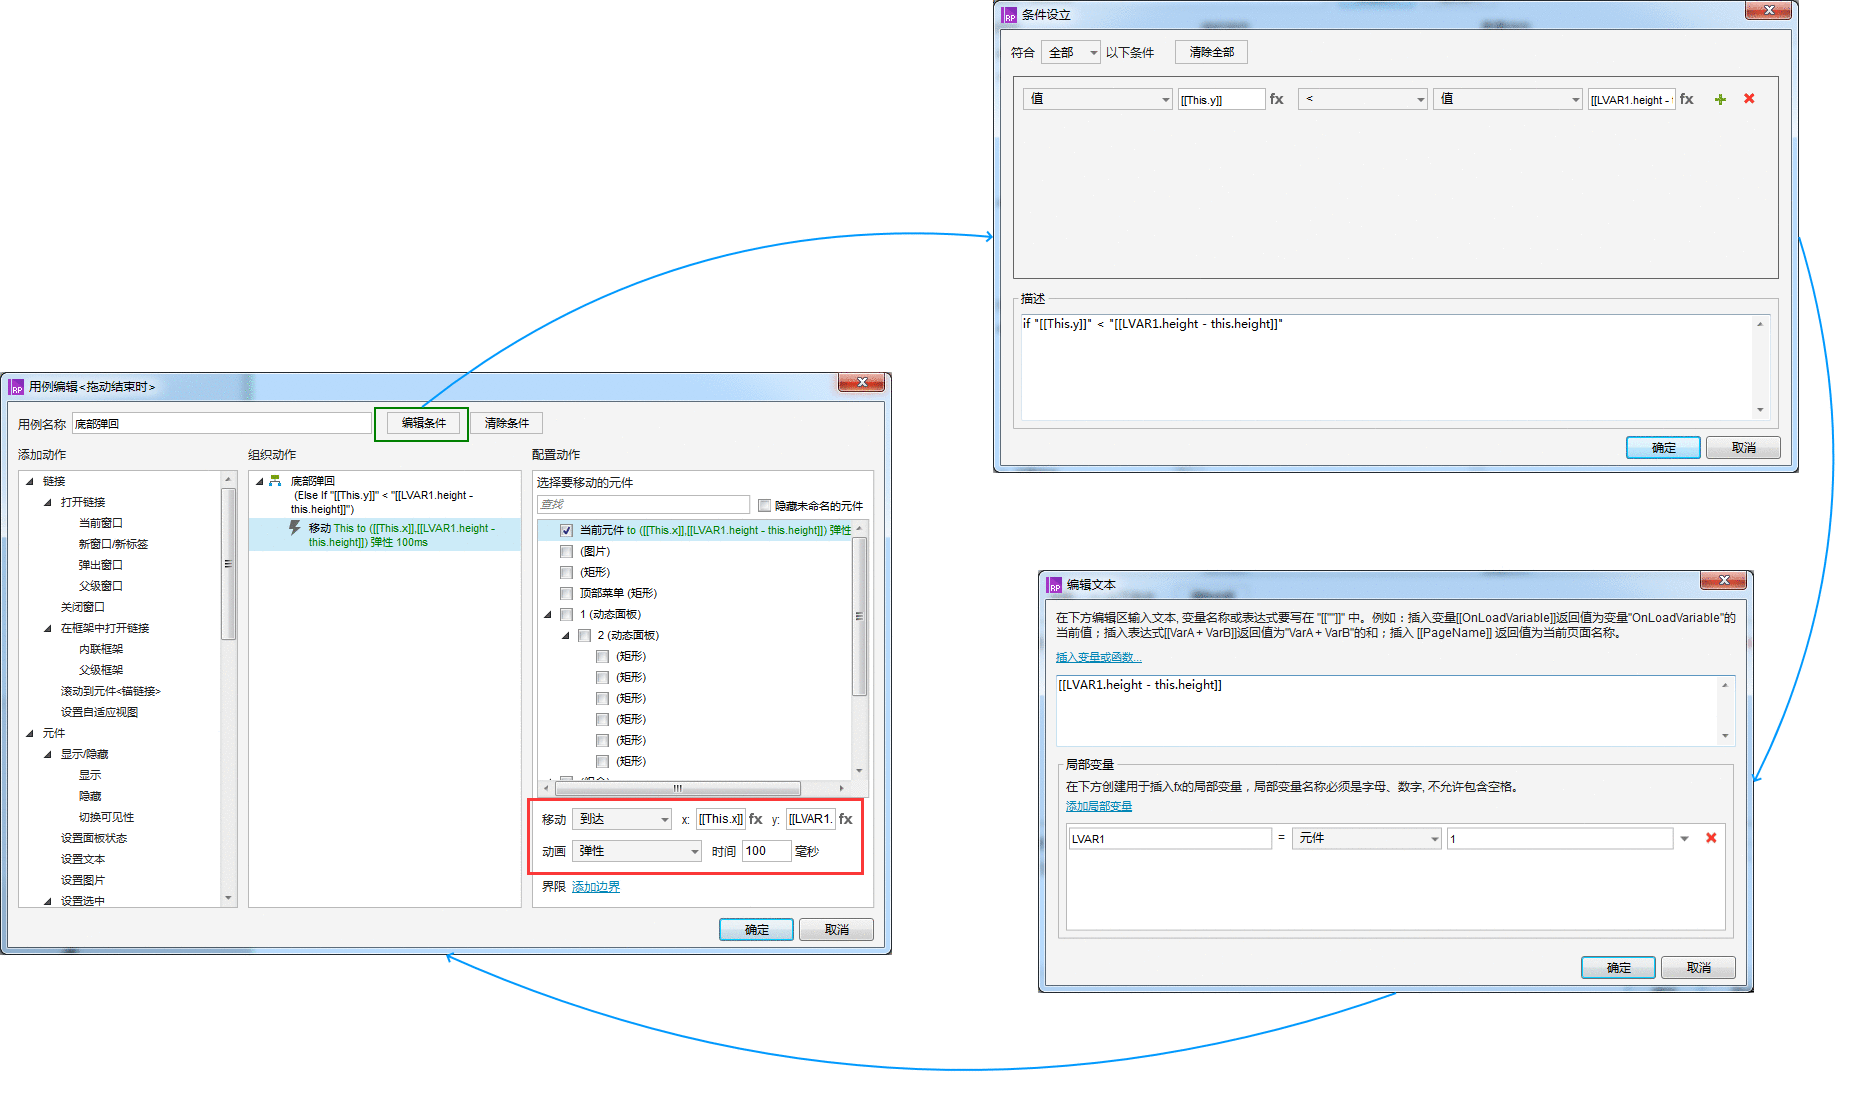Click the 清除条件 button

pyautogui.click(x=507, y=423)
